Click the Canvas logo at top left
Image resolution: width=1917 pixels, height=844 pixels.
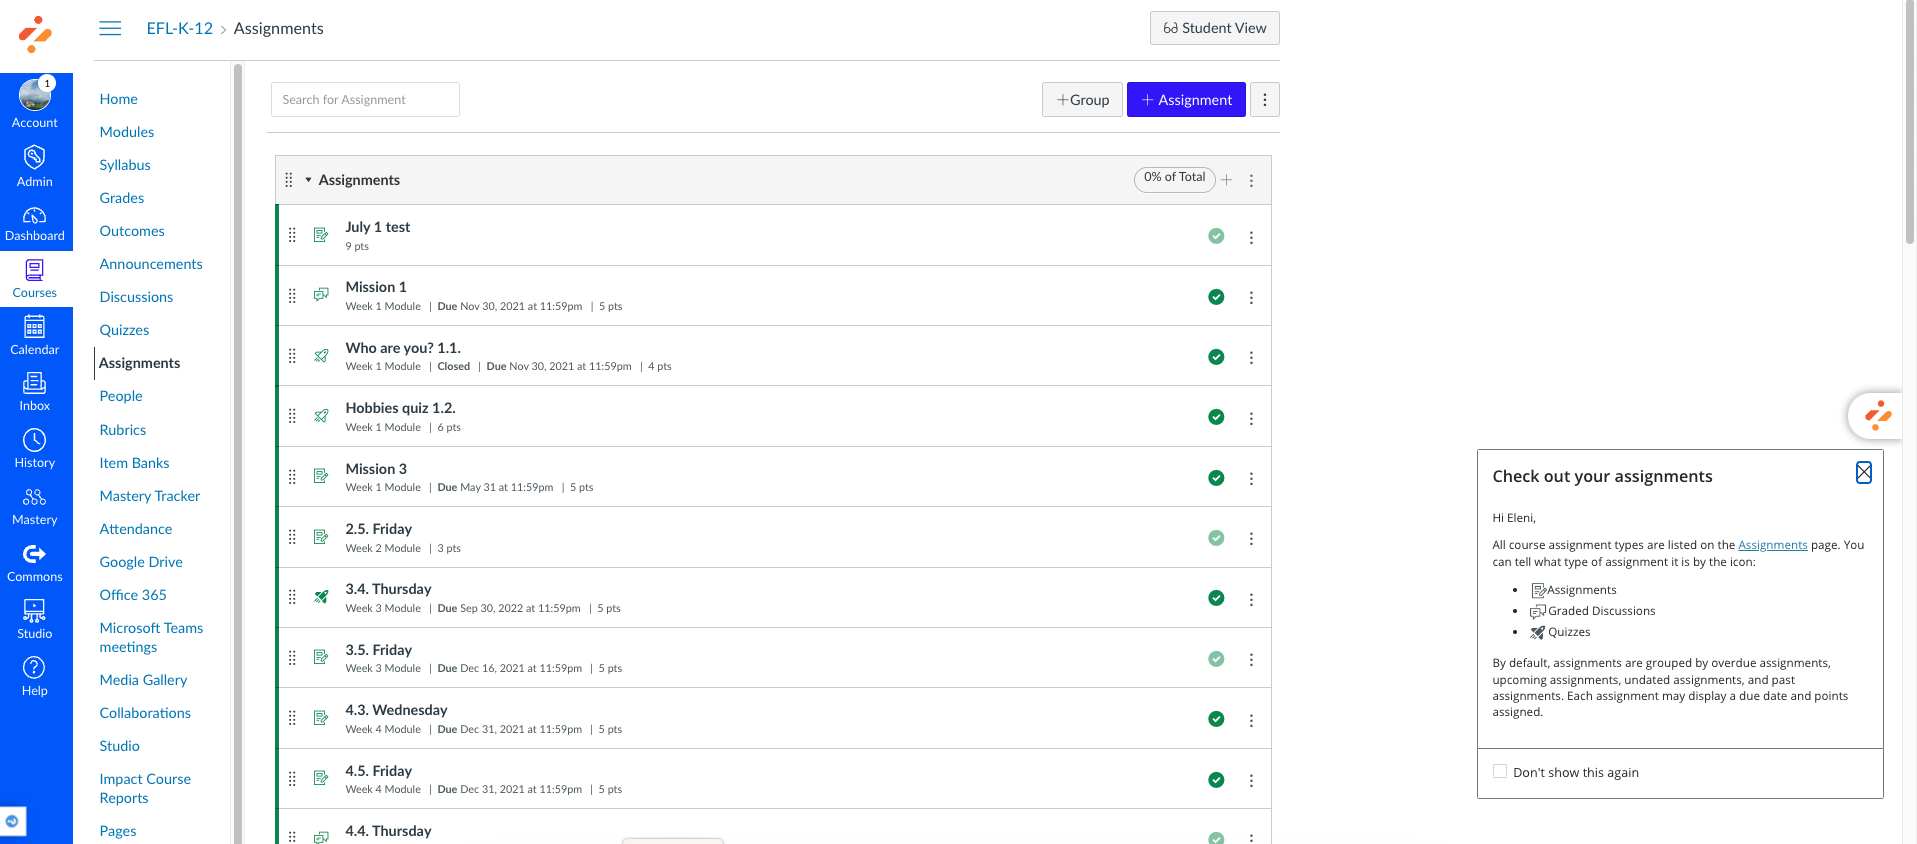pyautogui.click(x=35, y=34)
